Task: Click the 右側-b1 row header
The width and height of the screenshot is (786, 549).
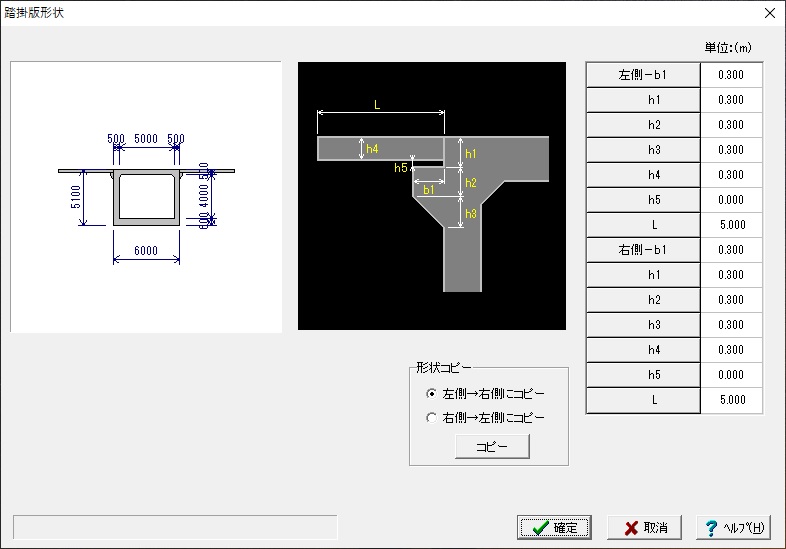Action: [643, 250]
